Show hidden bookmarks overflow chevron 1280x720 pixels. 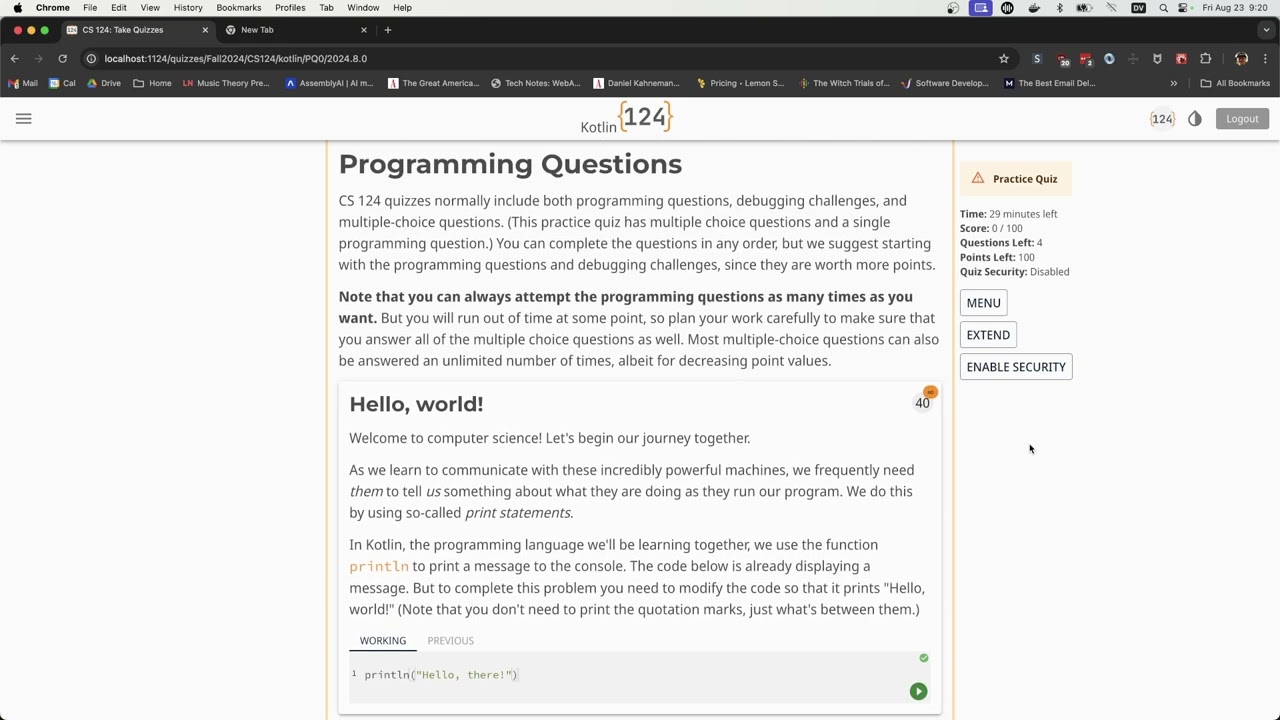[x=1174, y=83]
